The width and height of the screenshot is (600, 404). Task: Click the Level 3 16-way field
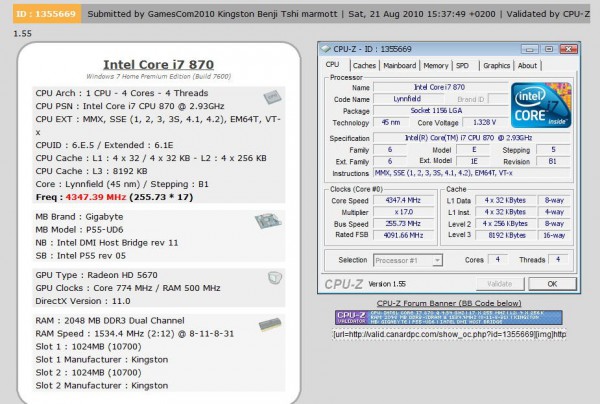554,235
